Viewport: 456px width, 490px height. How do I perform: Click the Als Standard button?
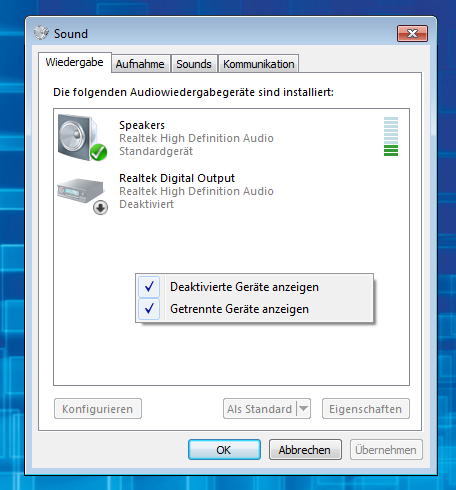coord(260,409)
